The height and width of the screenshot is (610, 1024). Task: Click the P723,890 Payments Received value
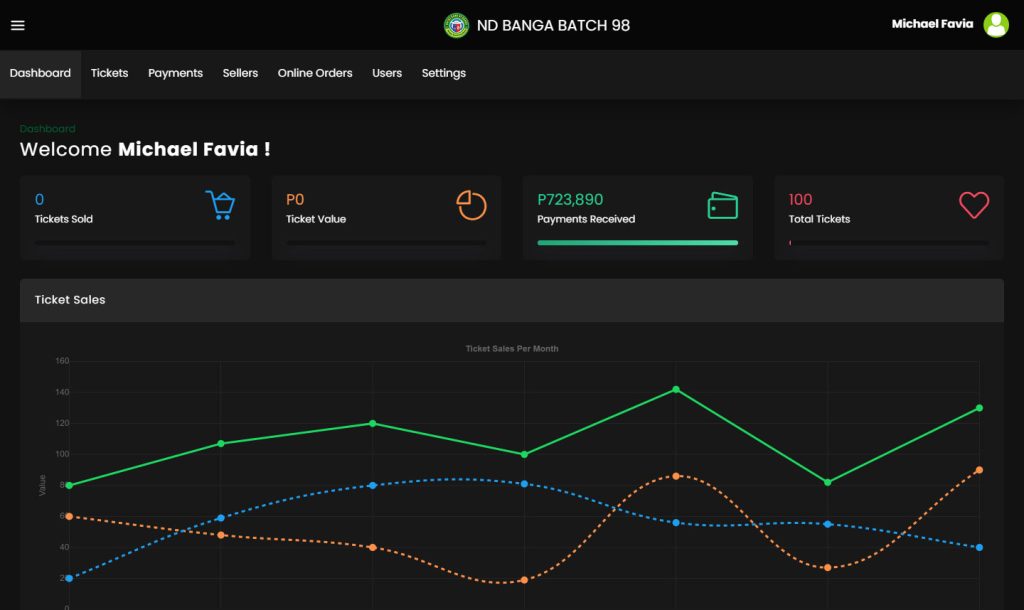click(570, 200)
